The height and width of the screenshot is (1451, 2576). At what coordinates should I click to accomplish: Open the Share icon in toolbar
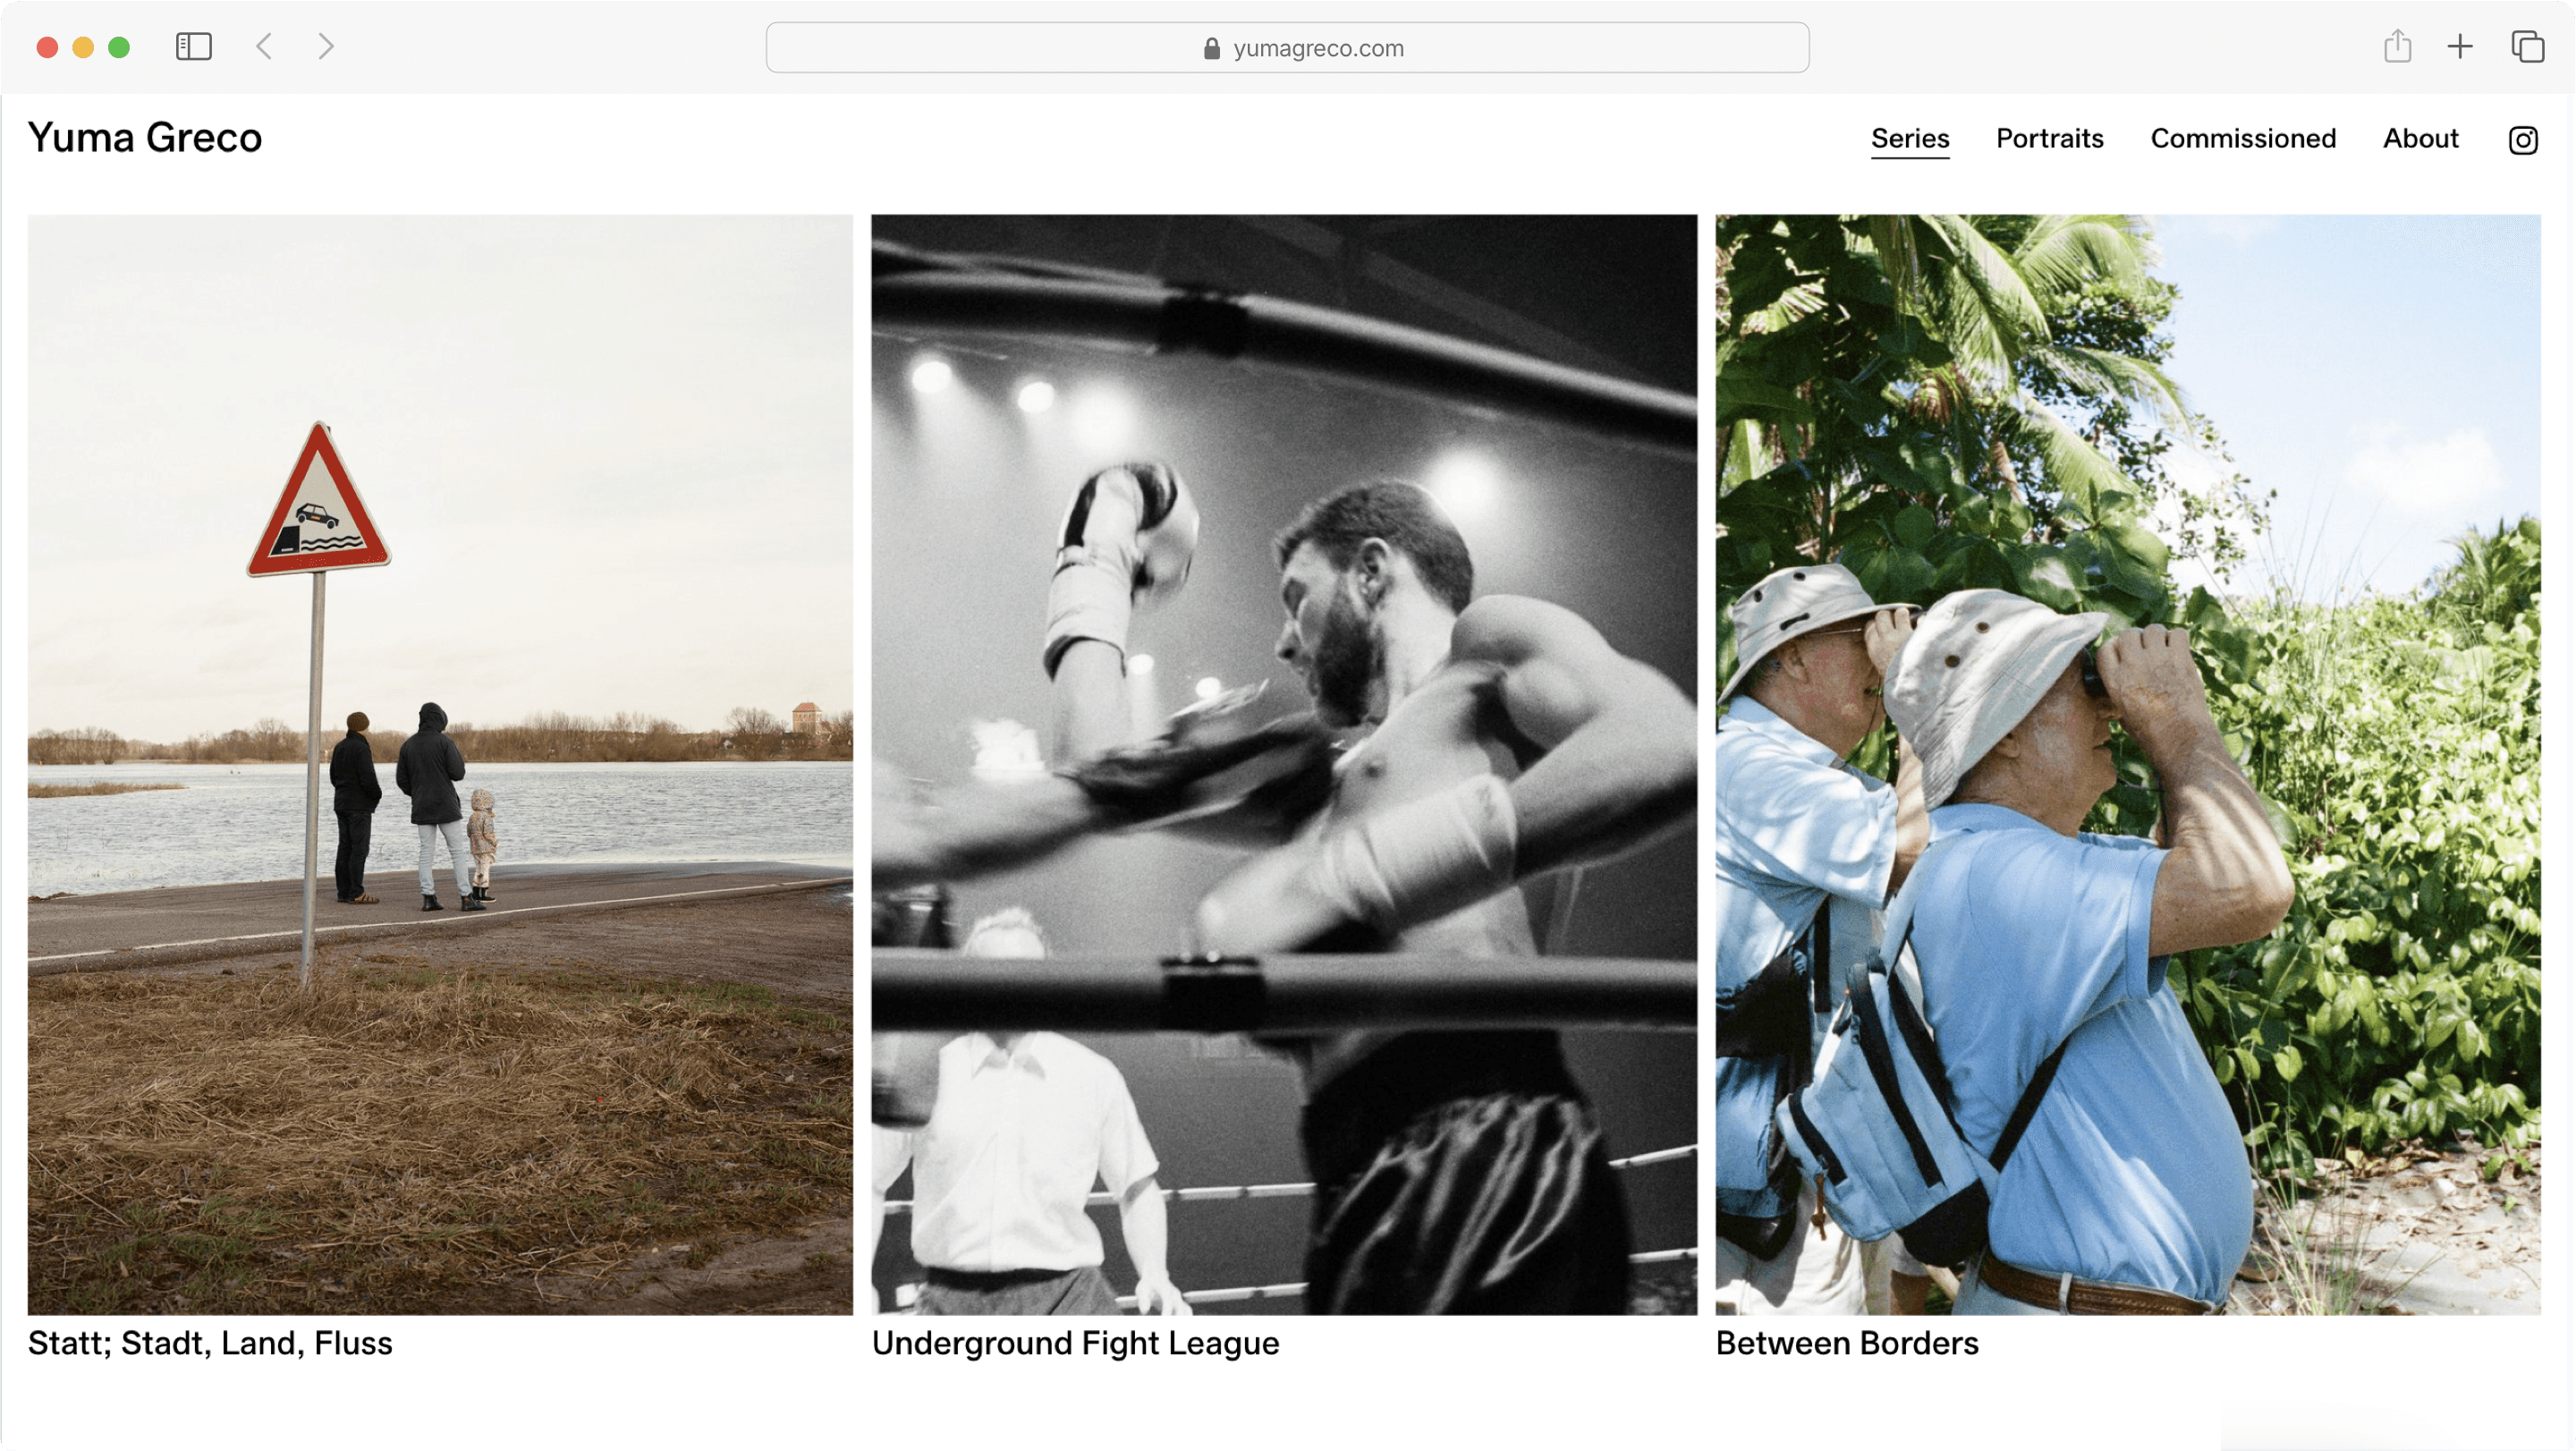tap(2396, 46)
